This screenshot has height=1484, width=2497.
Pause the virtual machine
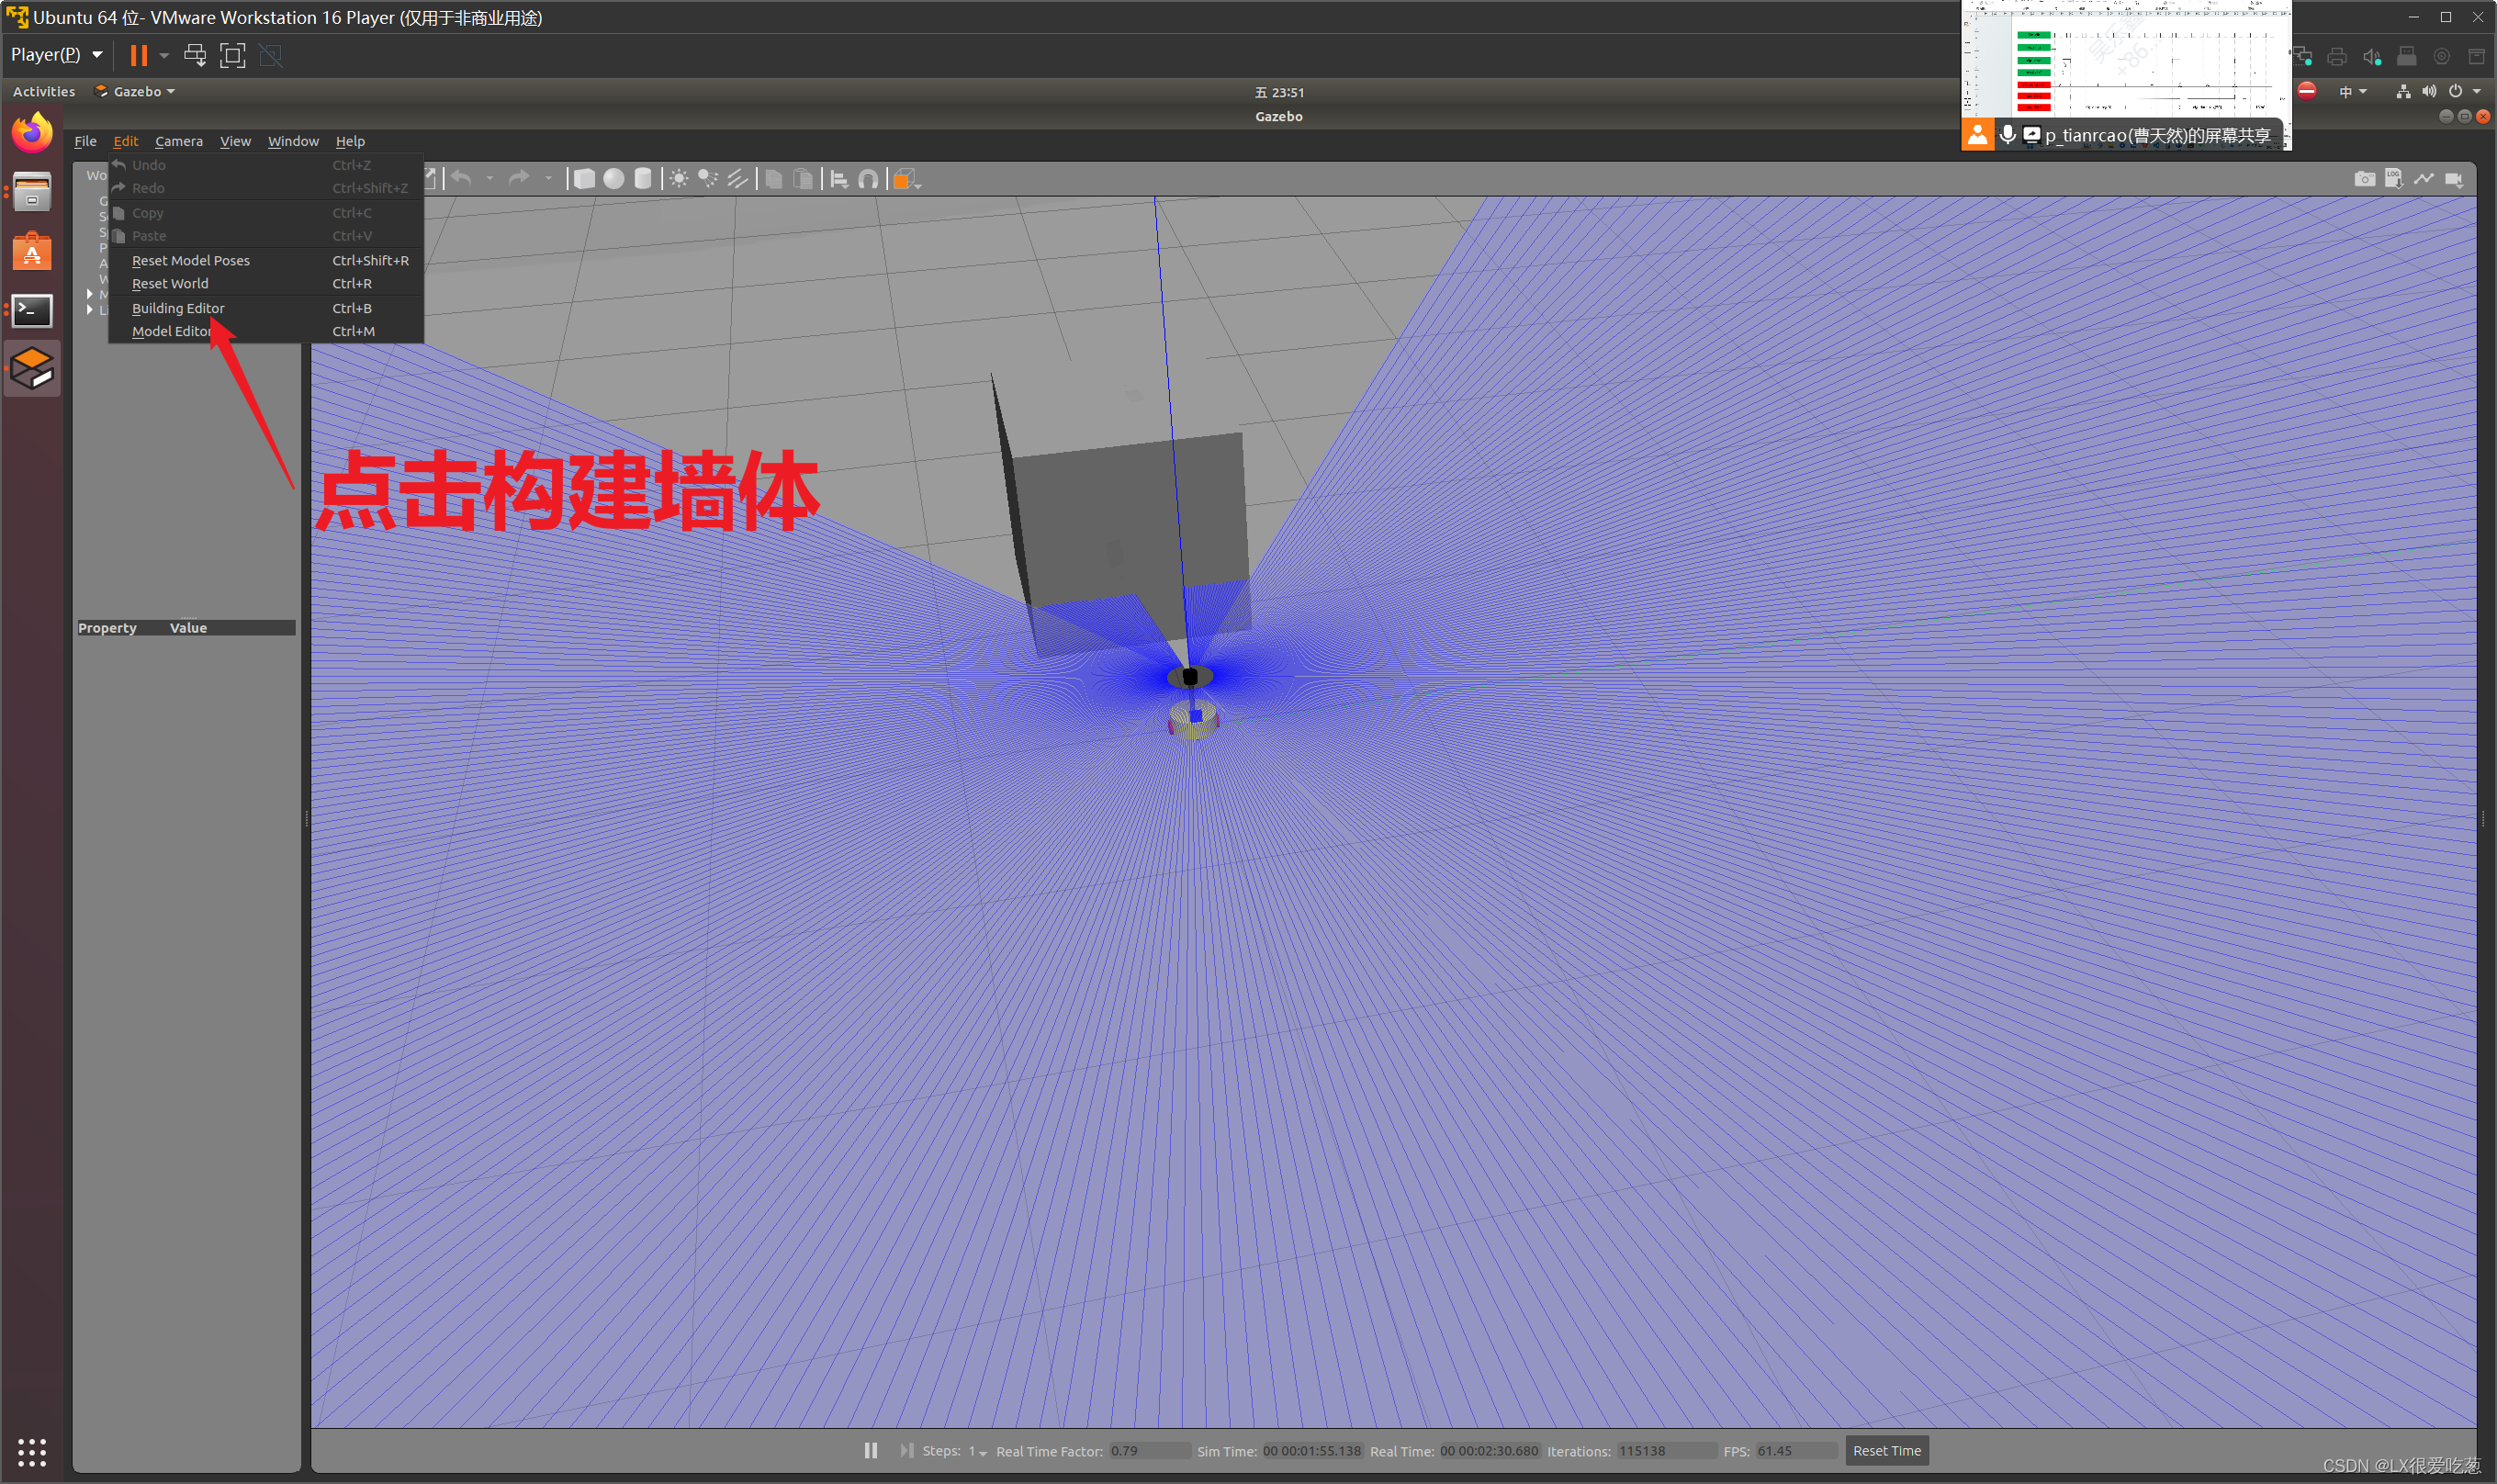pos(139,55)
